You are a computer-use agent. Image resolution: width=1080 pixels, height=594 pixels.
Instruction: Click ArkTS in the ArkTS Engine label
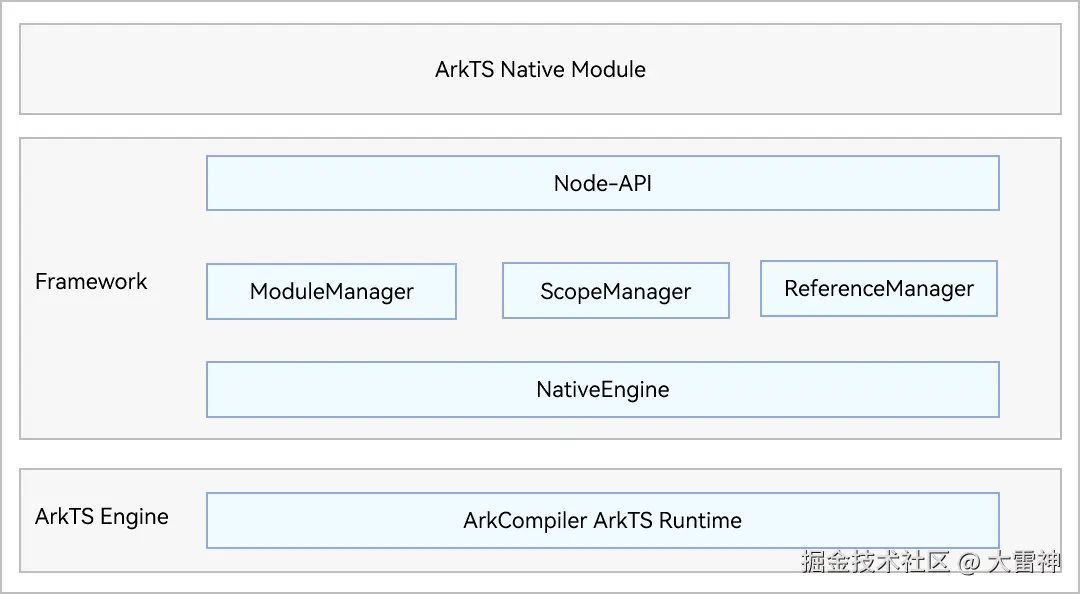65,517
